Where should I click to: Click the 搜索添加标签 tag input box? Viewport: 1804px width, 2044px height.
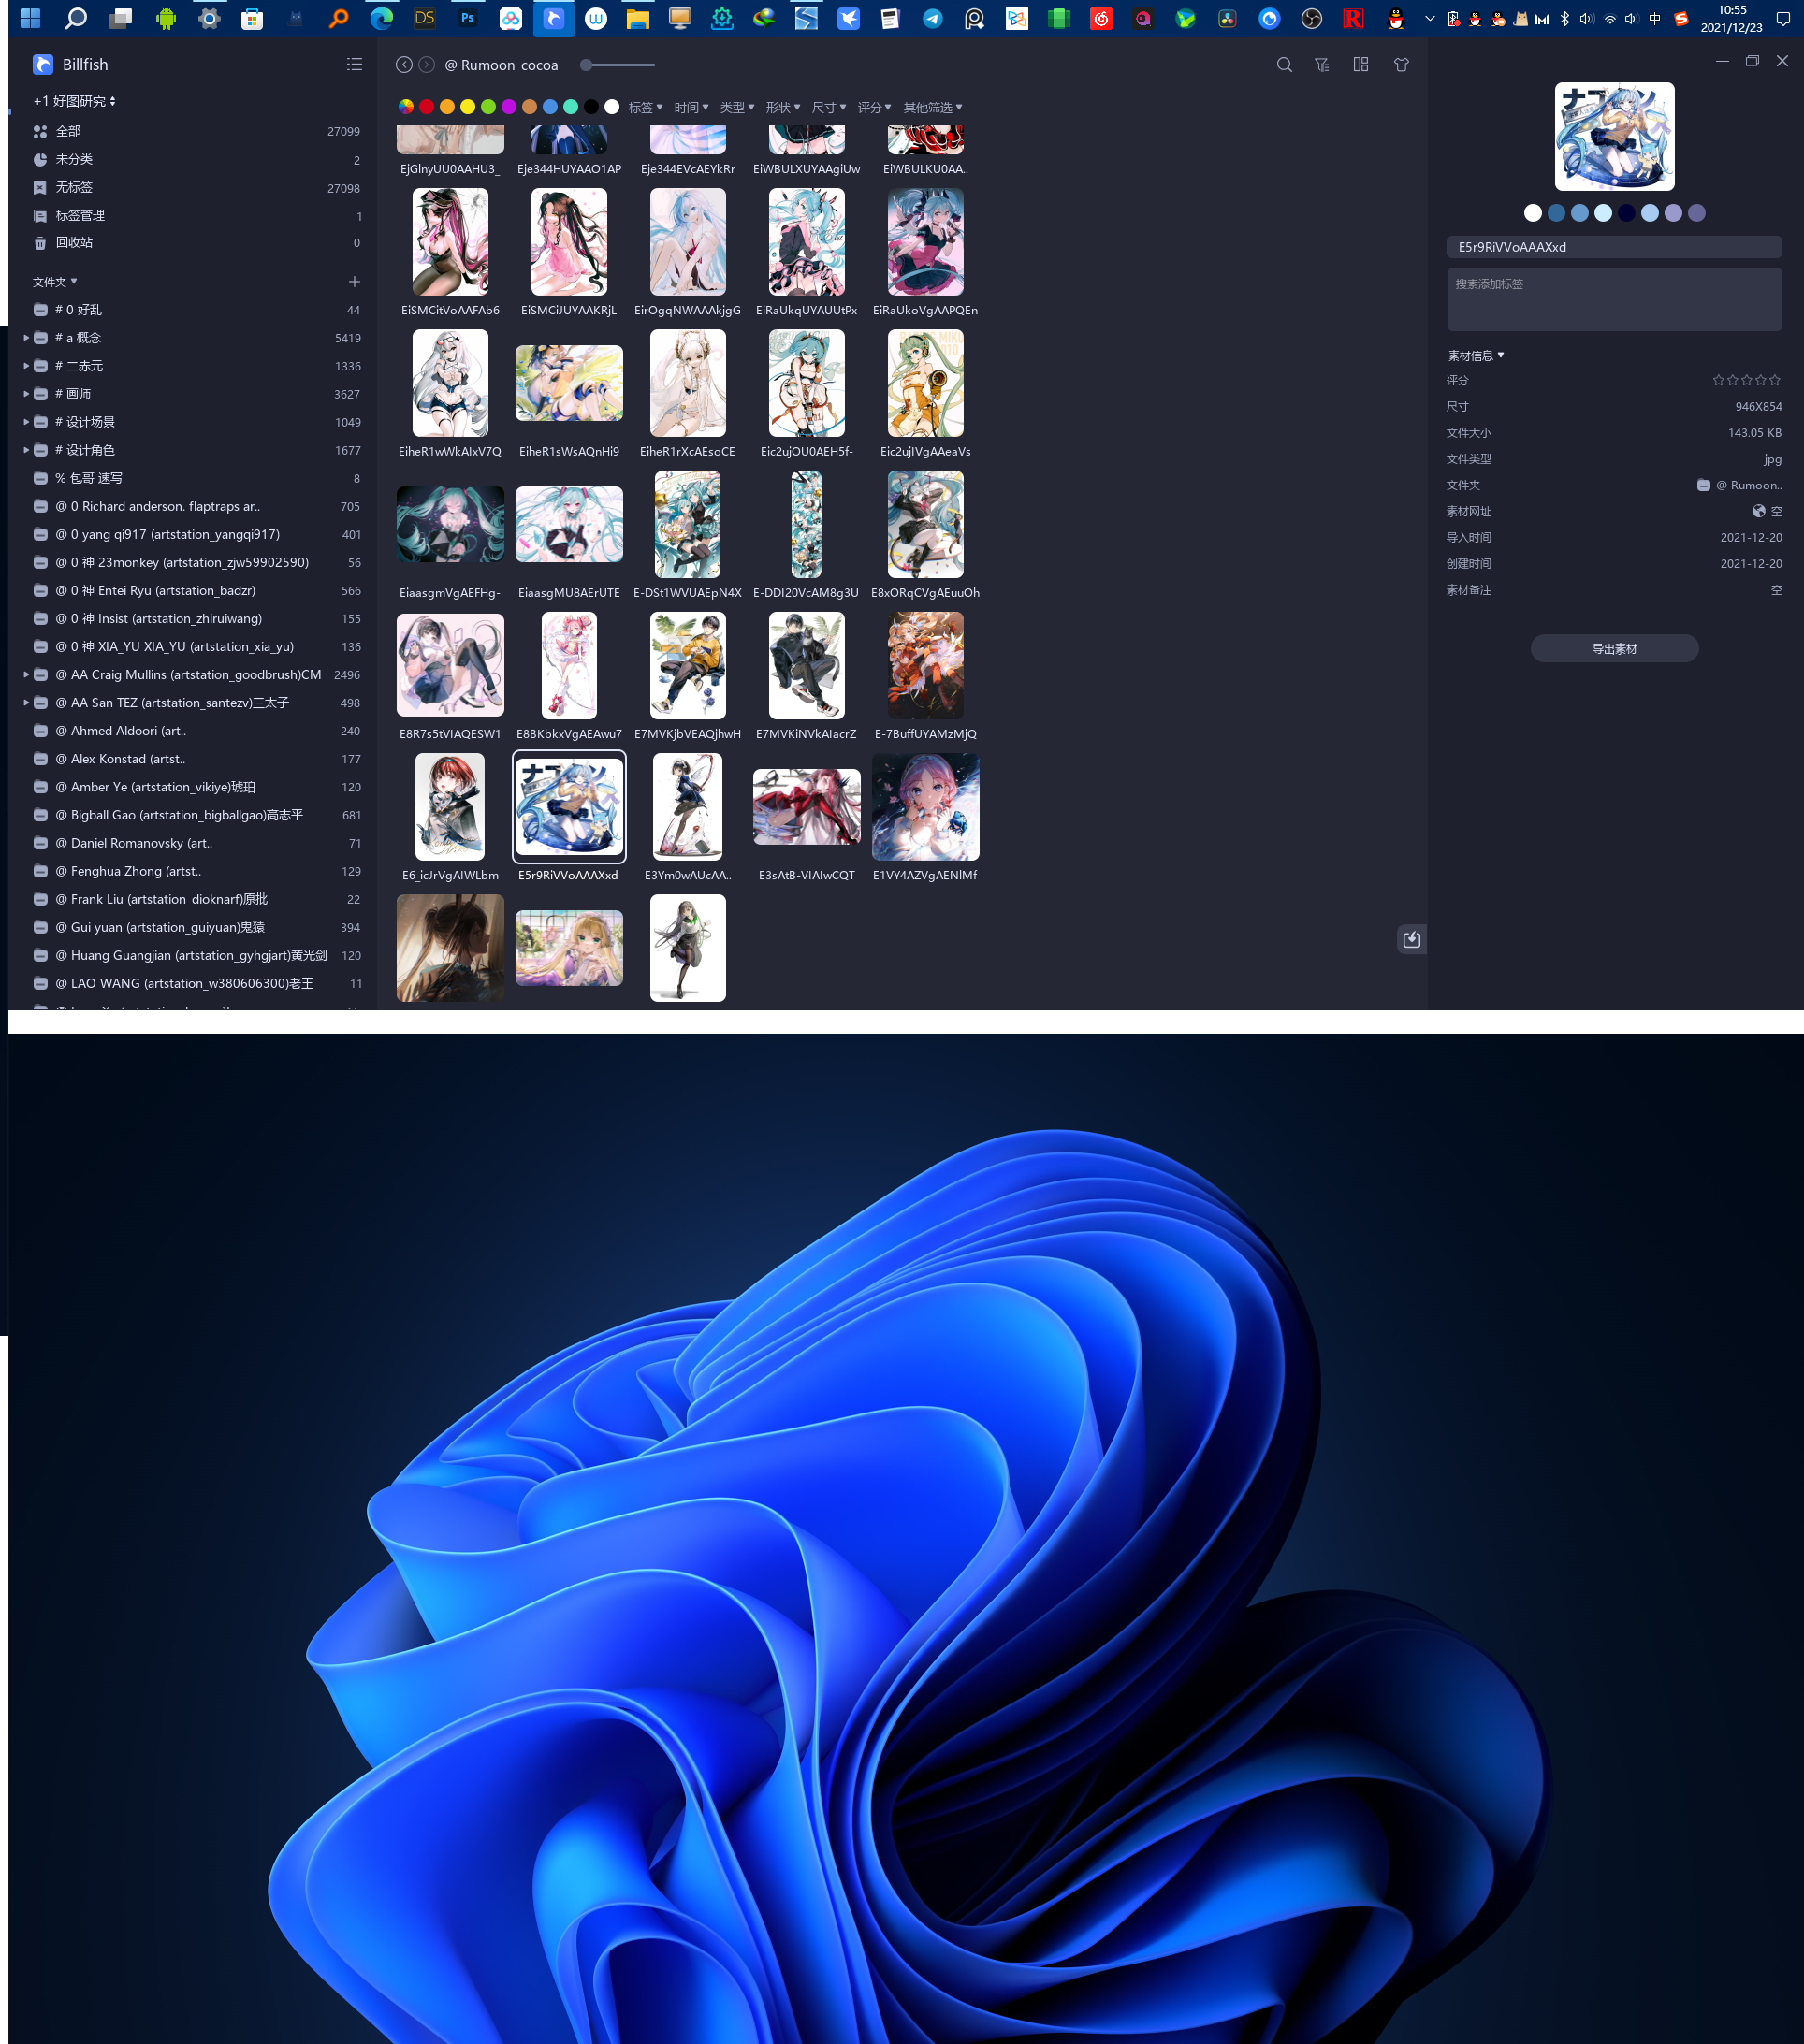coord(1614,299)
